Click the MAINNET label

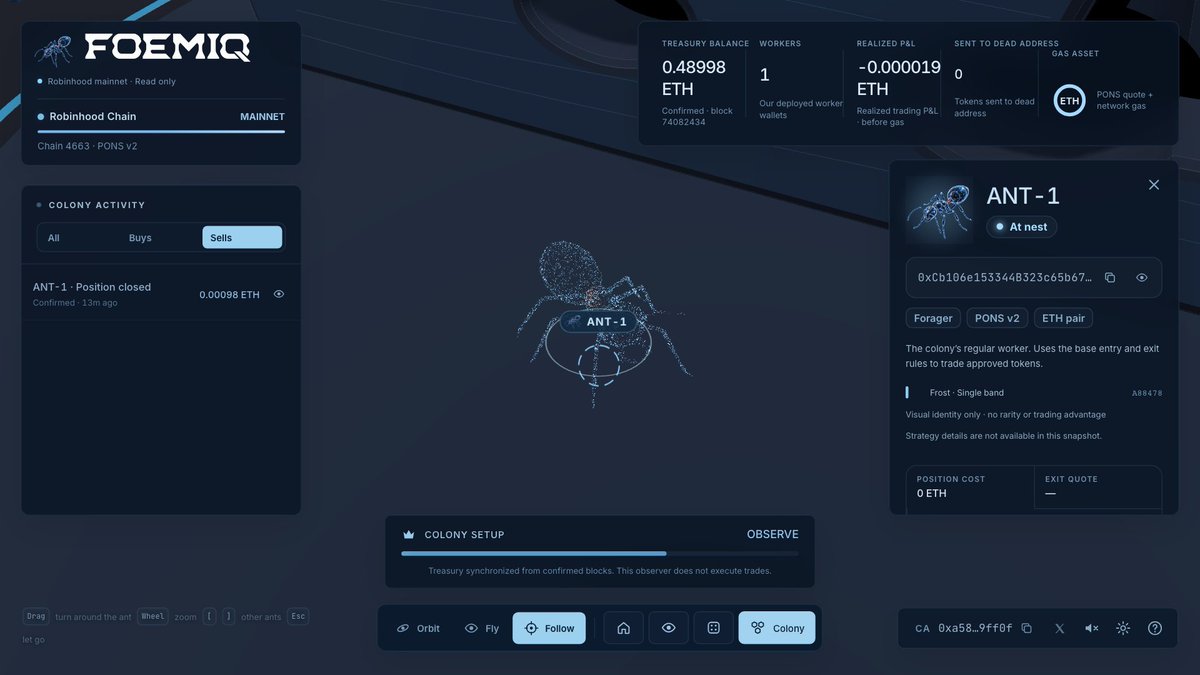(x=262, y=117)
